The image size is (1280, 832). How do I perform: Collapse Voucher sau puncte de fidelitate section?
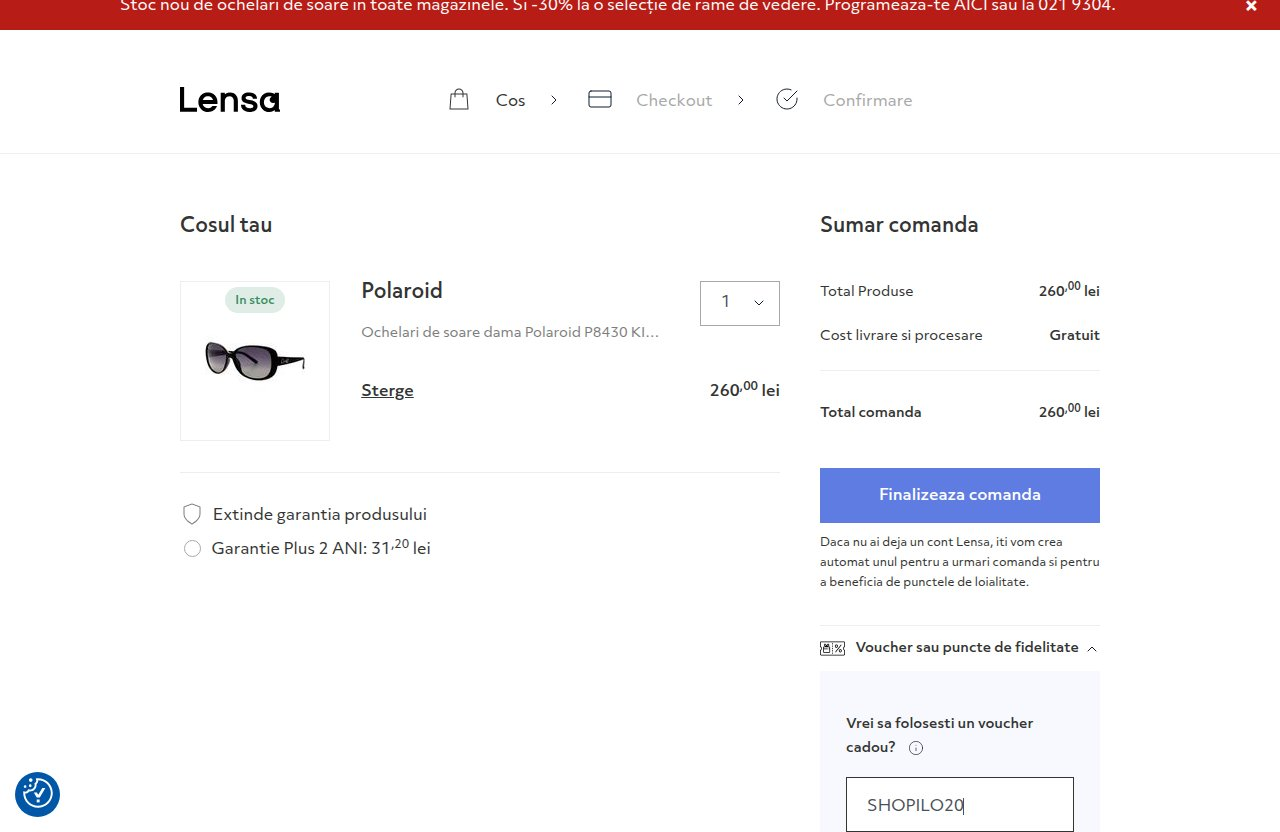click(960, 647)
